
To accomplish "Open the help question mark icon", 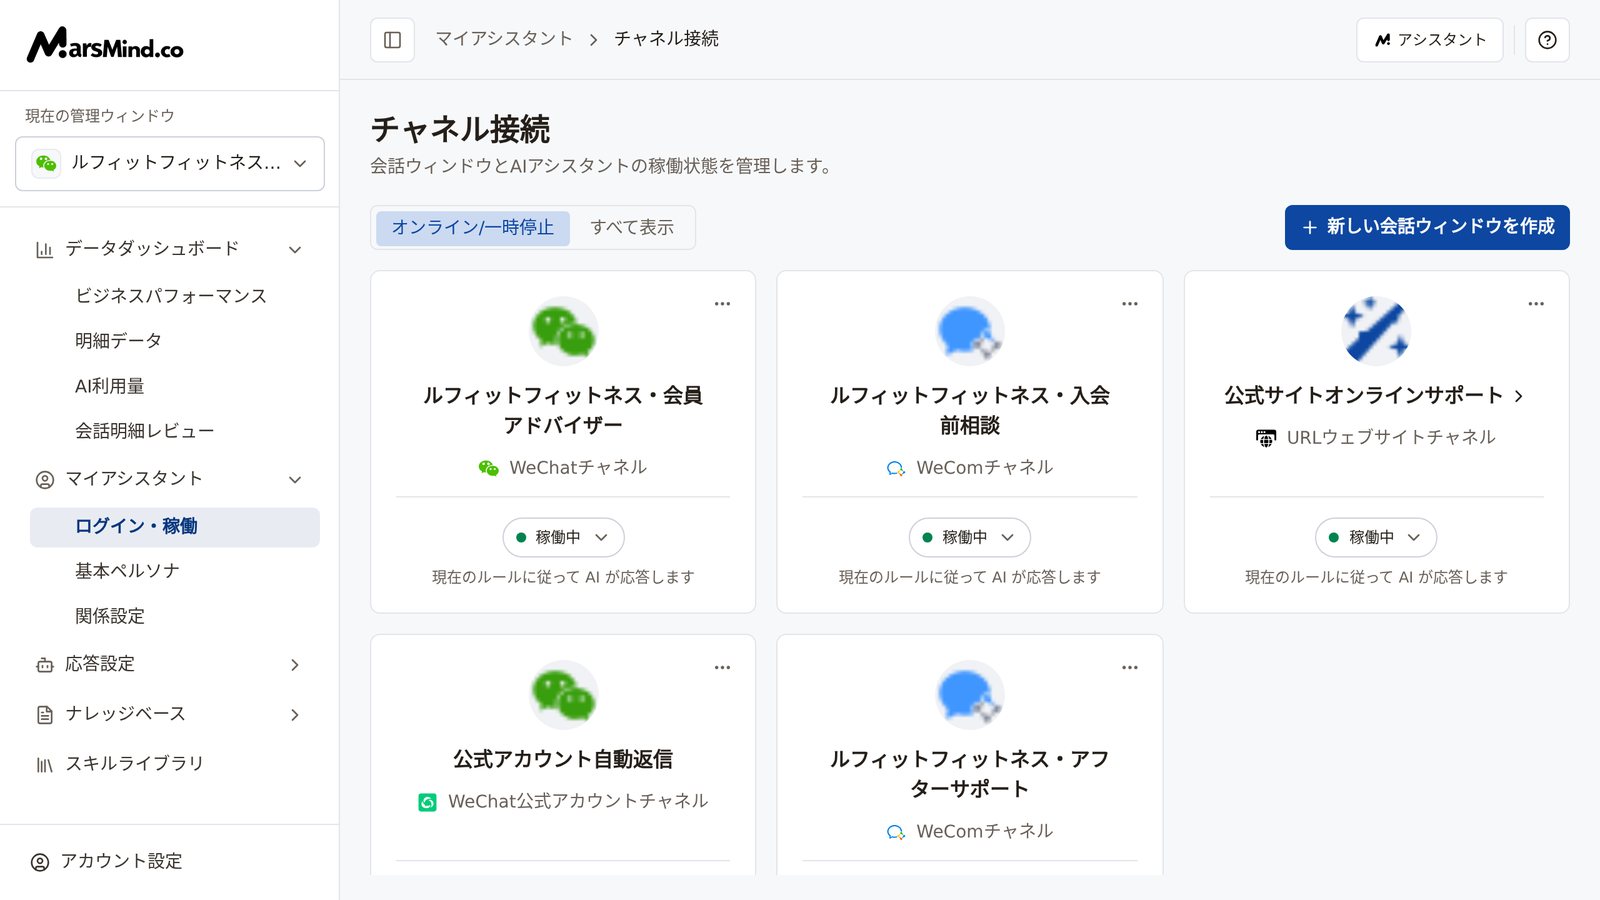I will point(1547,40).
